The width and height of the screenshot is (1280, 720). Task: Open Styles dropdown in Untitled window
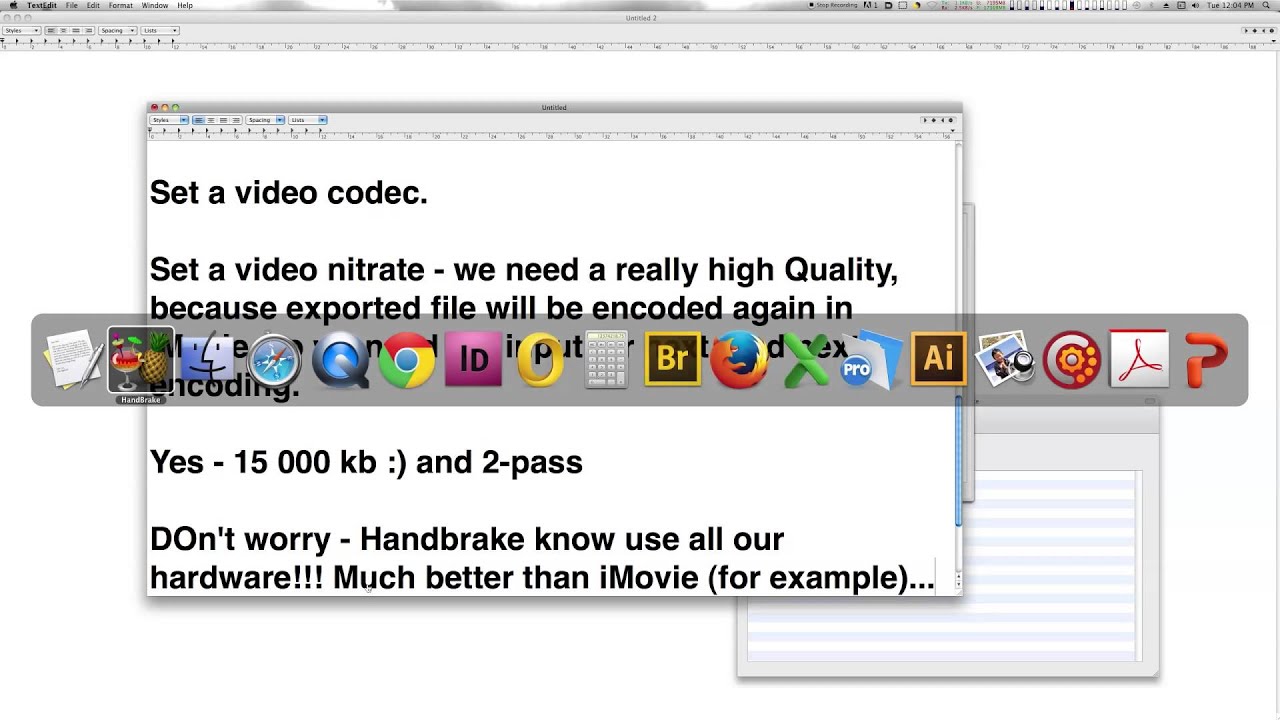[169, 120]
